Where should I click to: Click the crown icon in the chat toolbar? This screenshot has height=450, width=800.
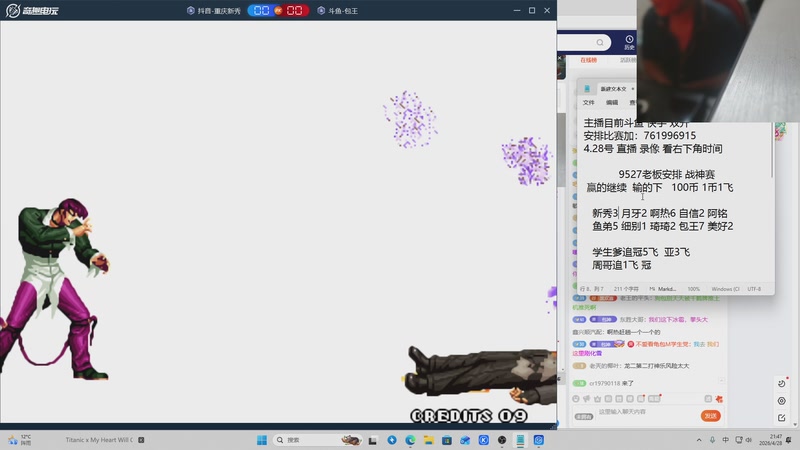tap(597, 398)
